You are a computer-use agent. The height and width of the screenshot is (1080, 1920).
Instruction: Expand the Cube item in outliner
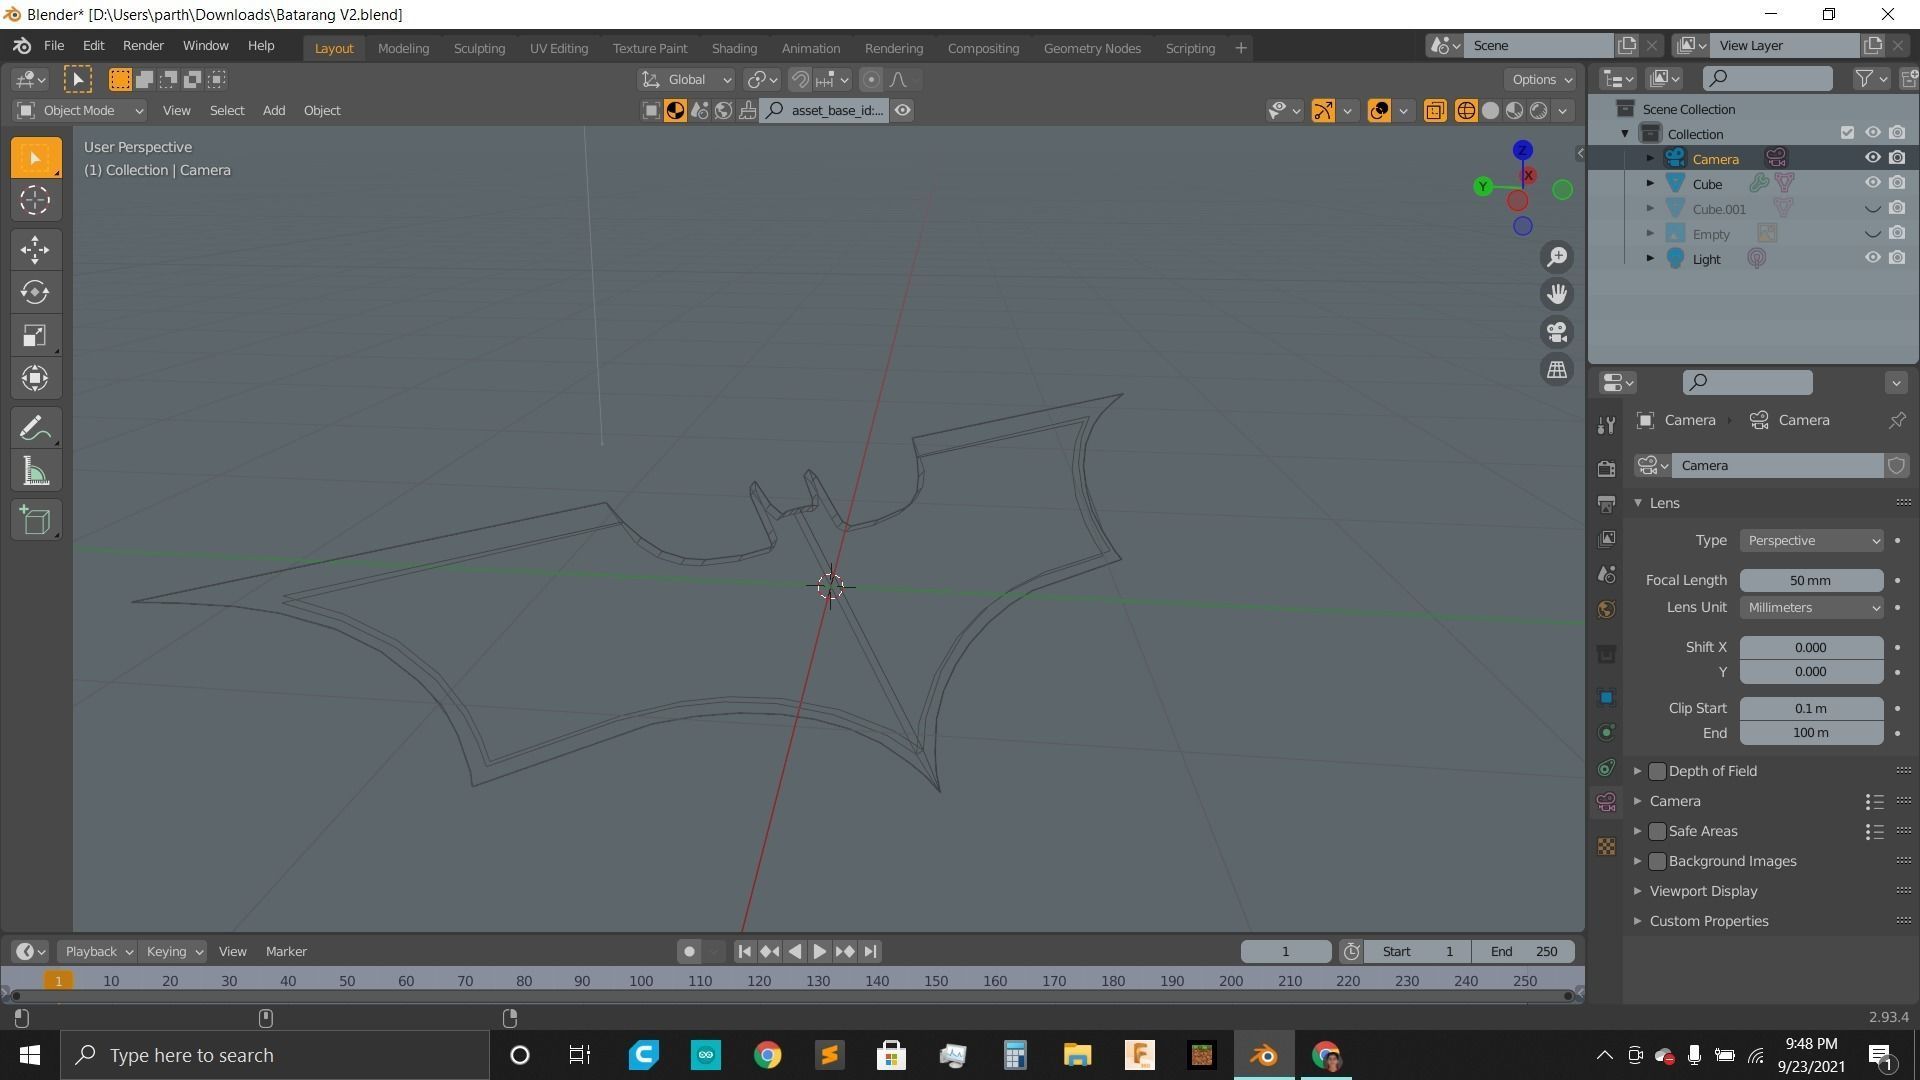(1650, 183)
